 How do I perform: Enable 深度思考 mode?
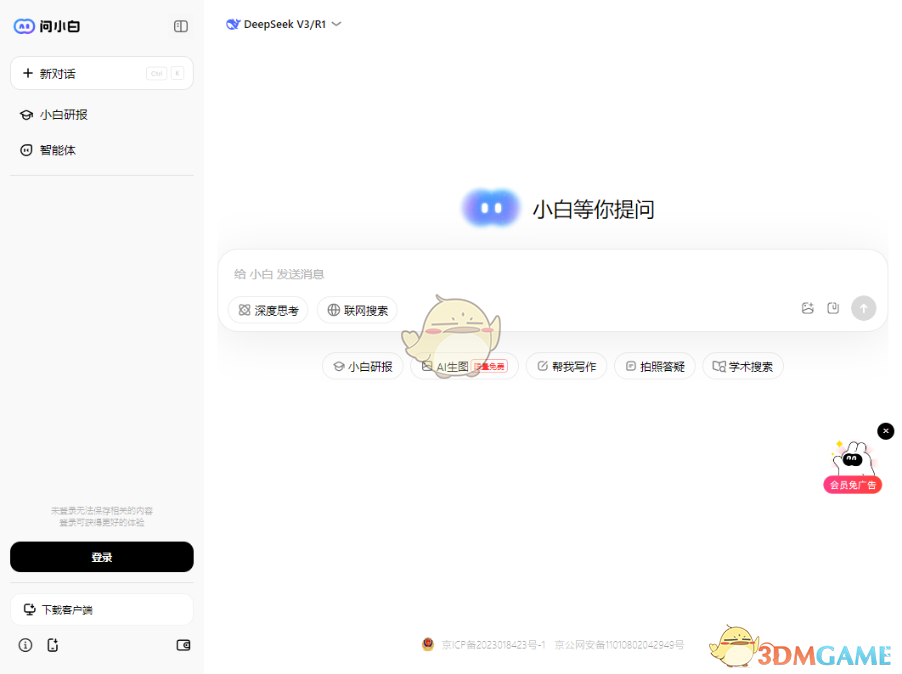pos(267,310)
